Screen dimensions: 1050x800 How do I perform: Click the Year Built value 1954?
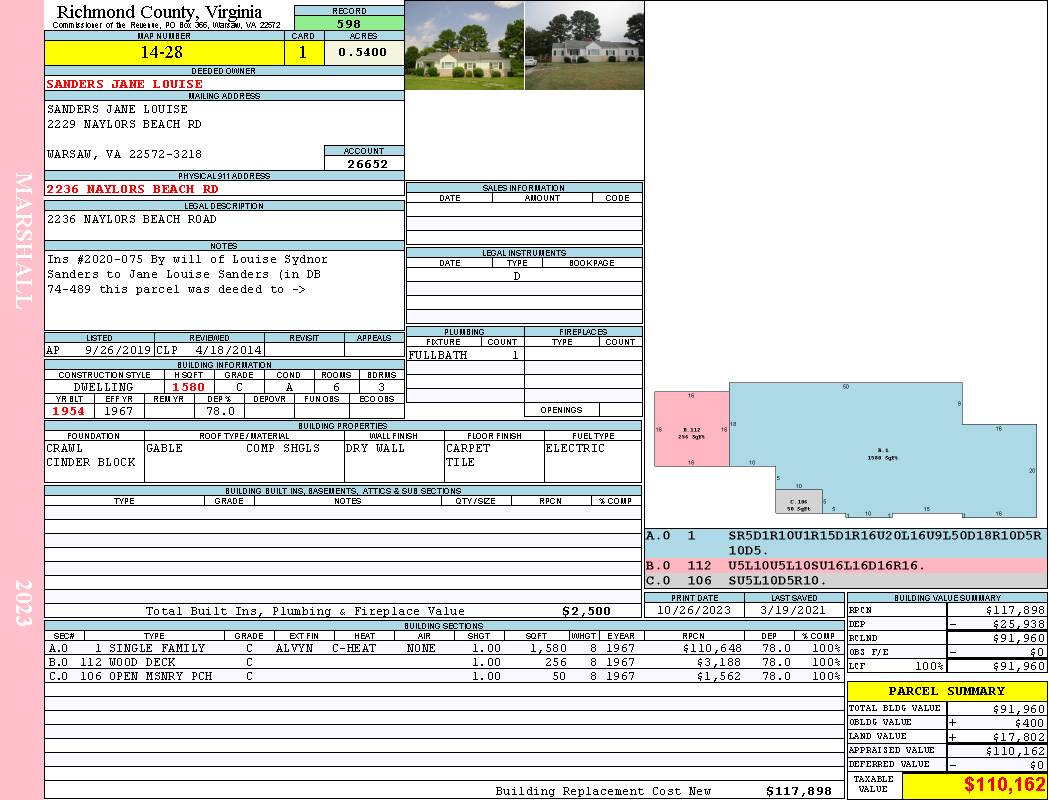point(69,411)
